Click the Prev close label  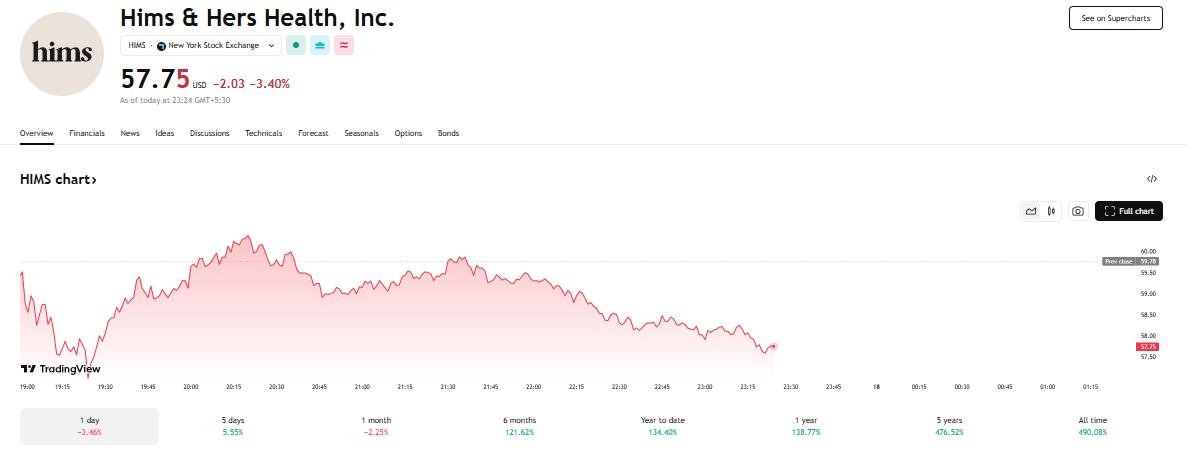pos(1119,261)
